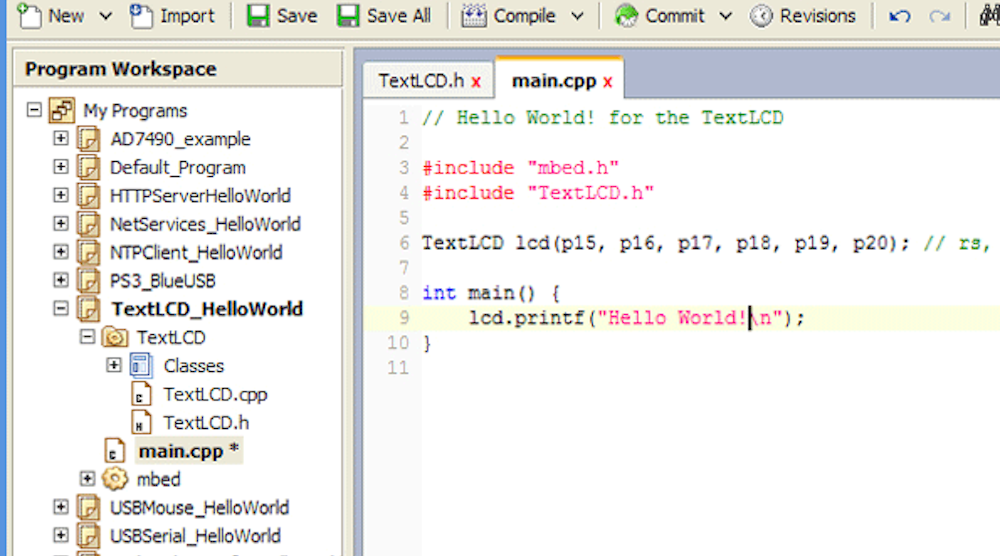1000x556 pixels.
Task: Expand the AD7490_example program
Action: pos(61,139)
